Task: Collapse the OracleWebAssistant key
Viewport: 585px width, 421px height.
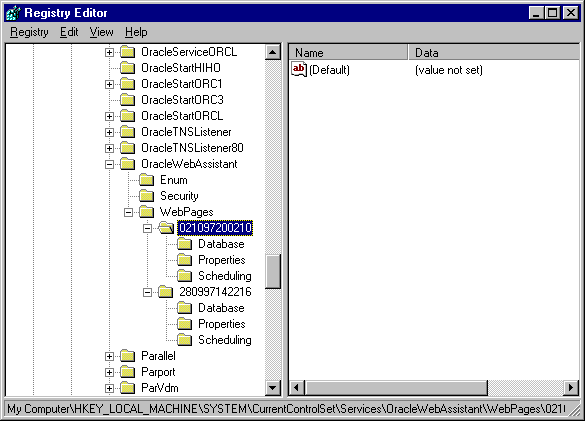Action: point(109,165)
